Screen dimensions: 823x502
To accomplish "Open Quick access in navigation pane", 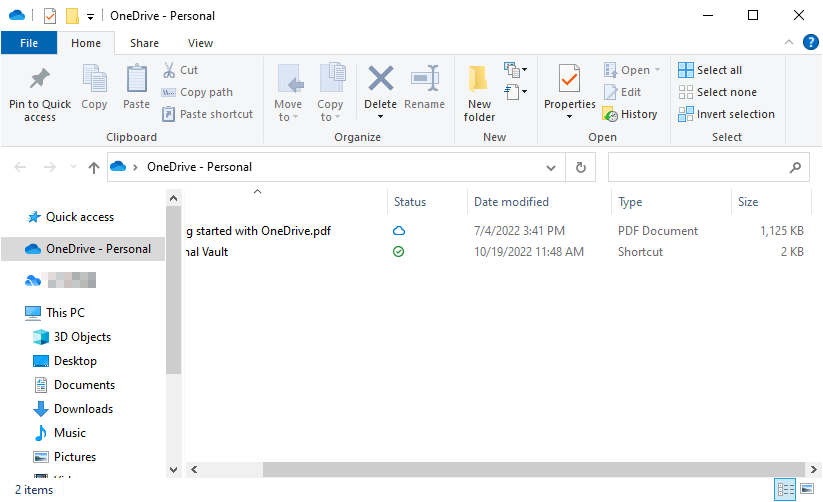I will pyautogui.click(x=71, y=217).
